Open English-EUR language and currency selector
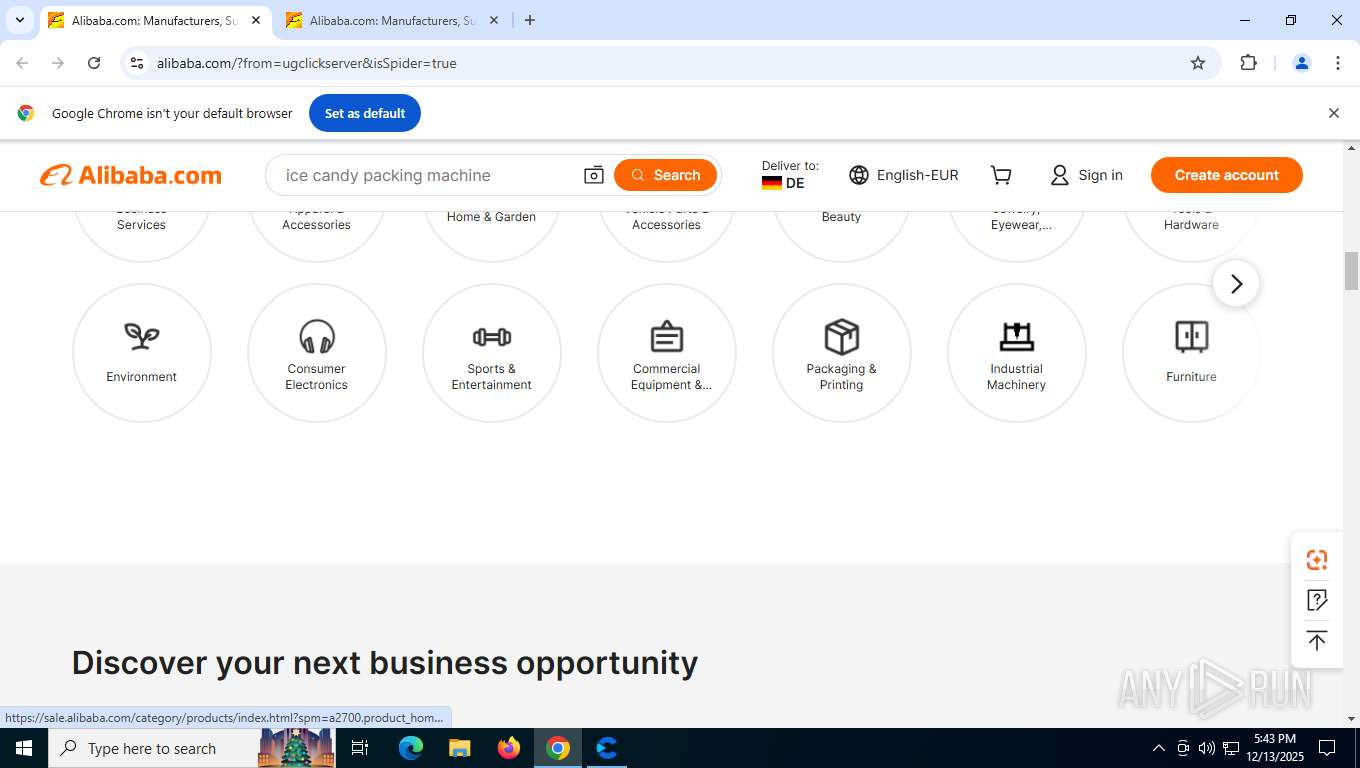The width and height of the screenshot is (1360, 768). (x=904, y=175)
